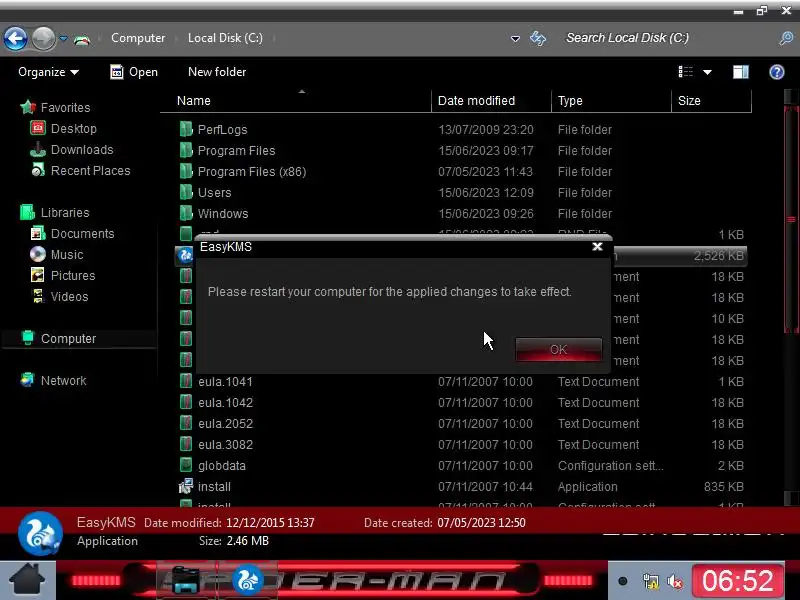Viewport: 800px width, 600px height.
Task: Click the eula.1042 file icon
Action: (x=186, y=402)
